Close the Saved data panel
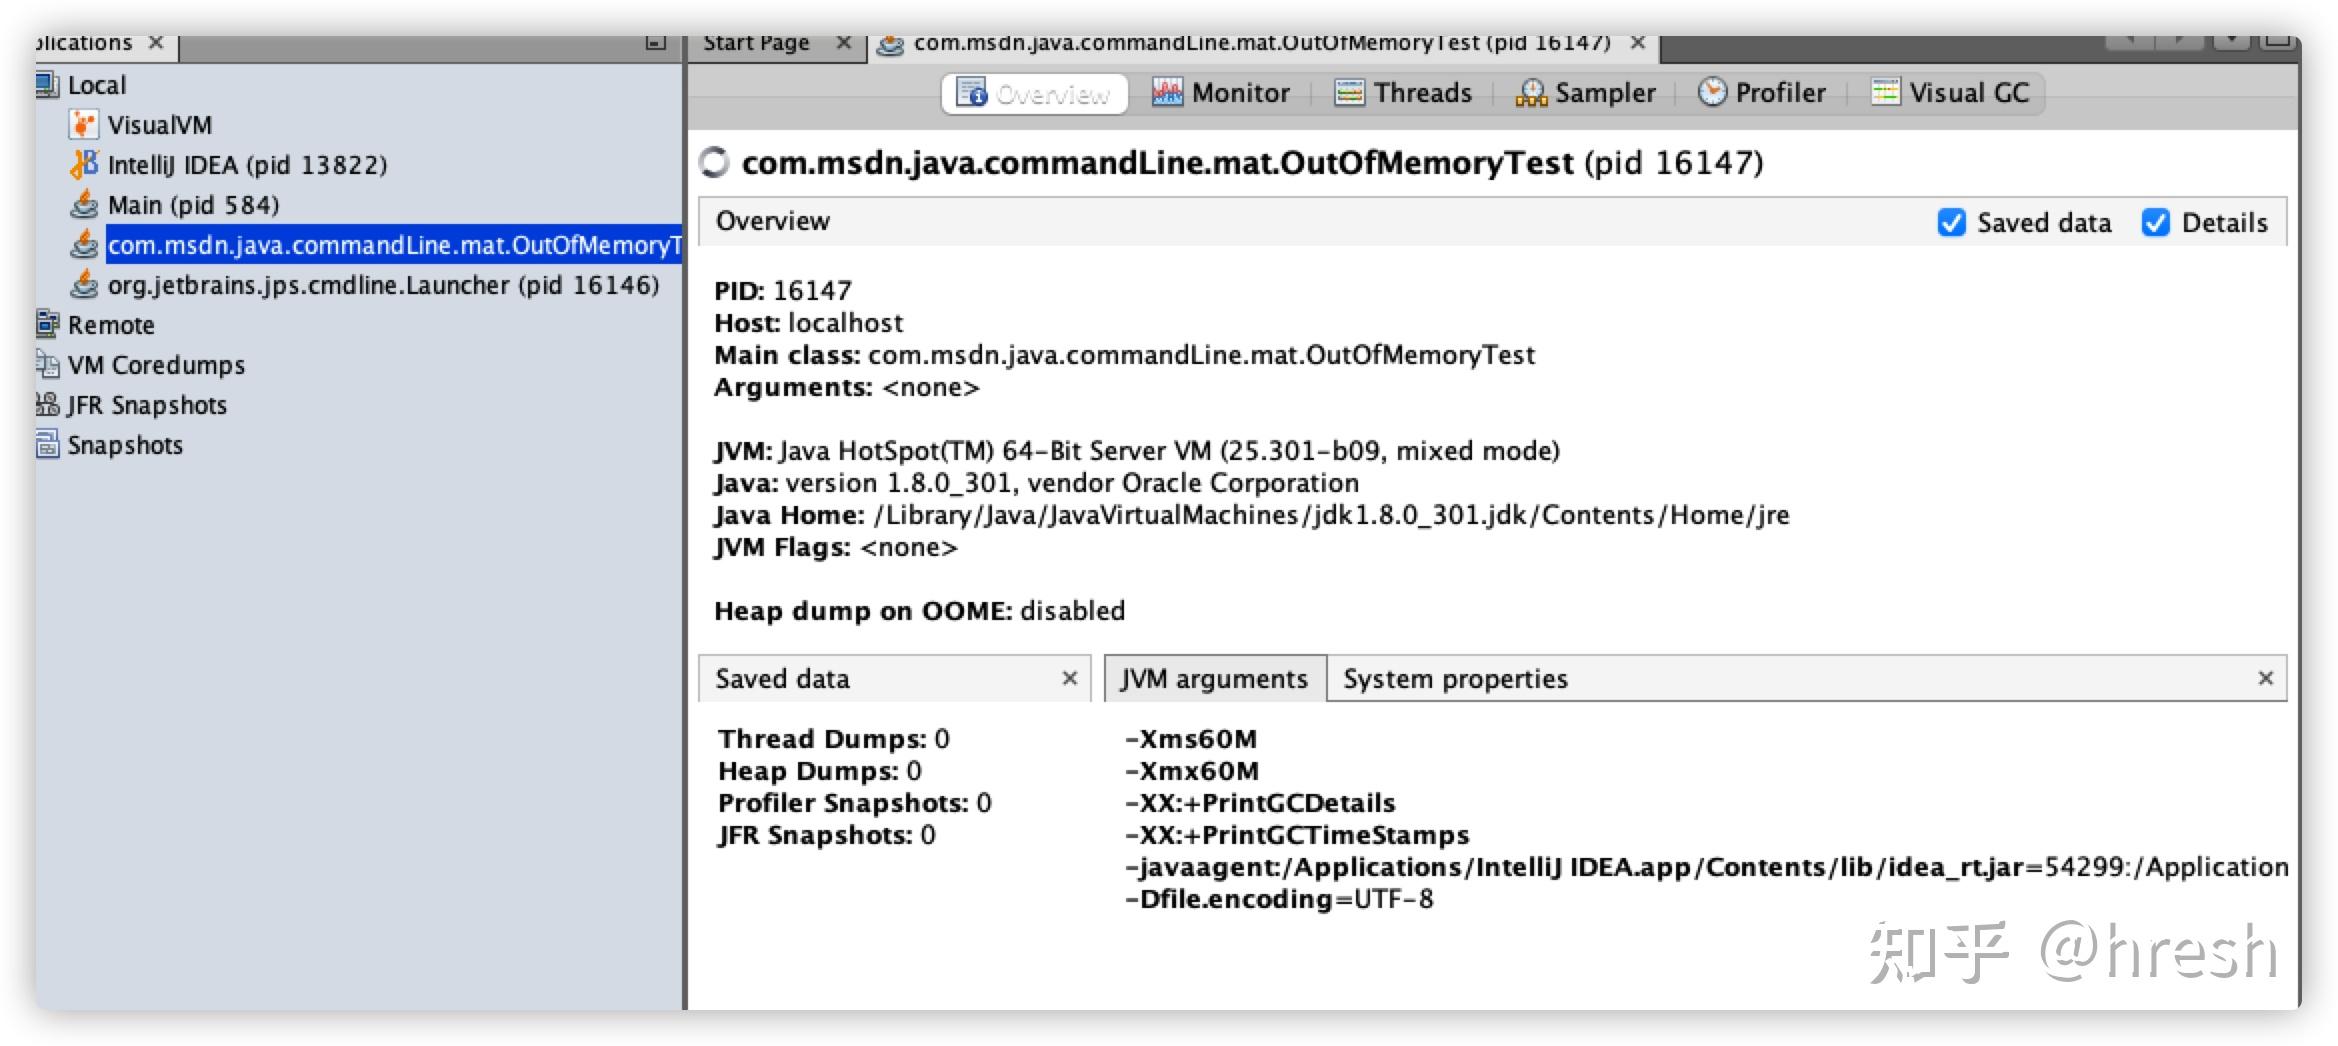This screenshot has height=1046, width=2338. pyautogui.click(x=1069, y=678)
